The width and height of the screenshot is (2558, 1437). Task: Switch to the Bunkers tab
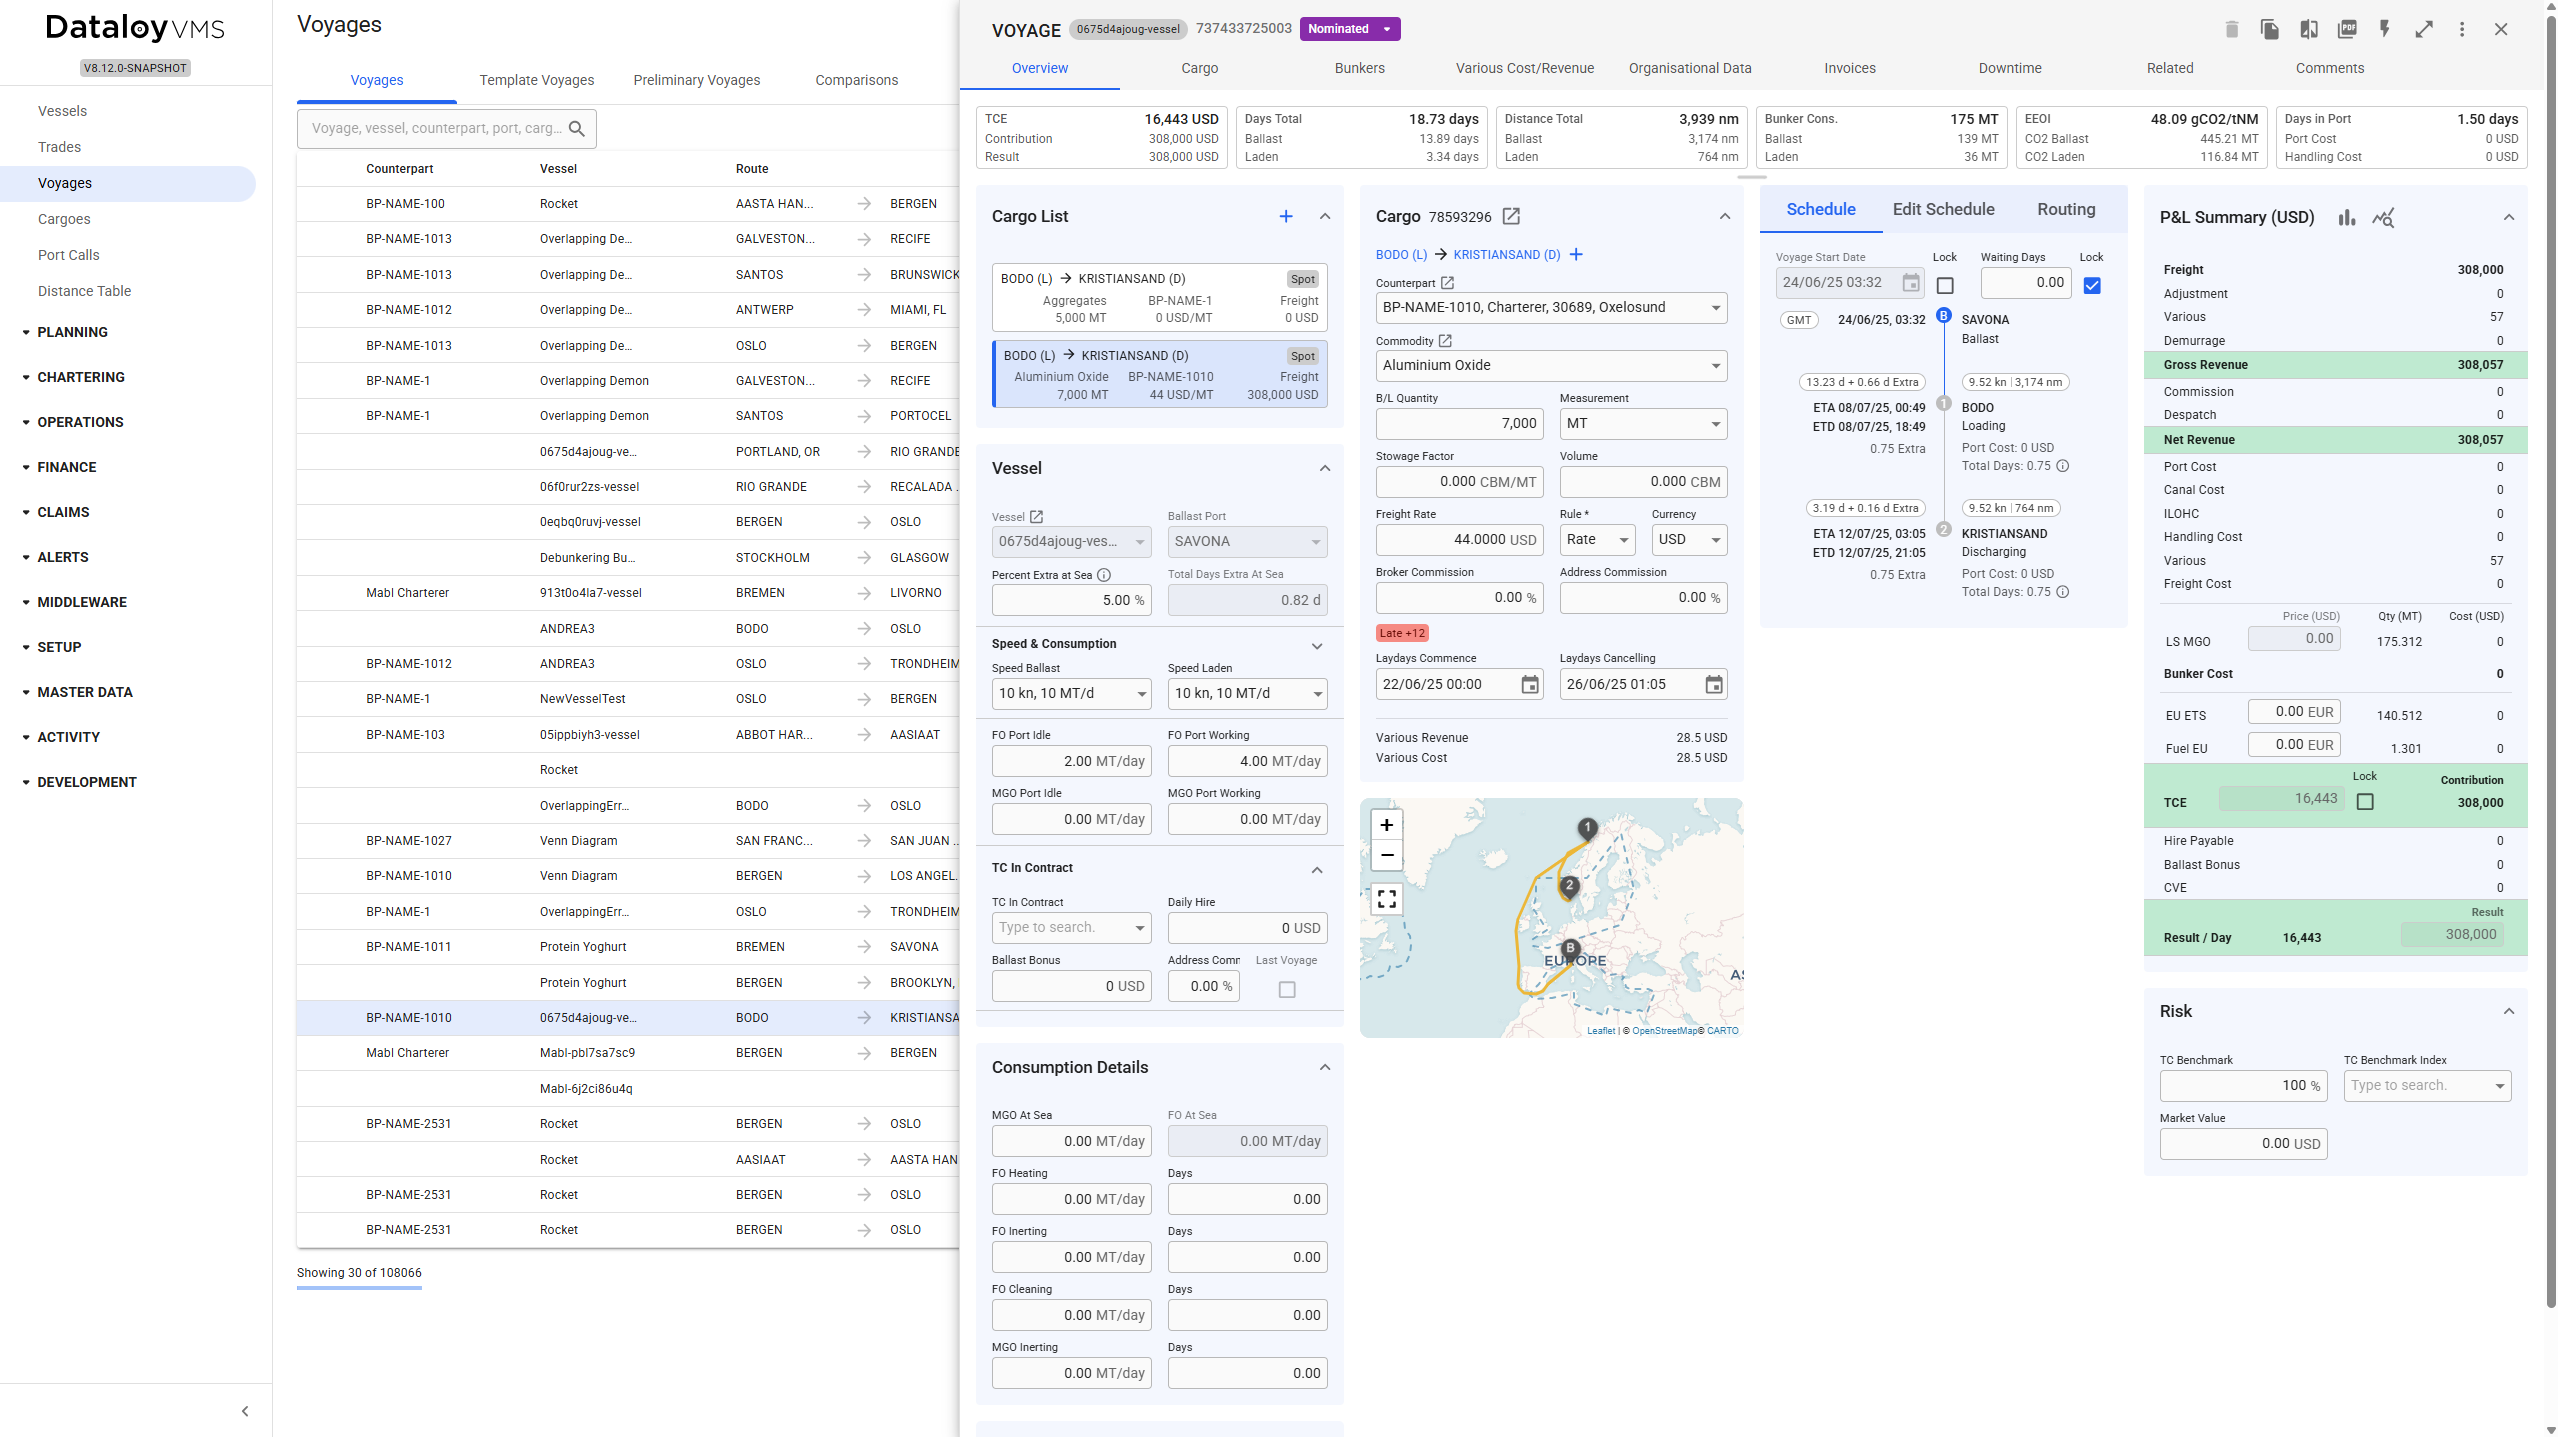[x=1359, y=68]
